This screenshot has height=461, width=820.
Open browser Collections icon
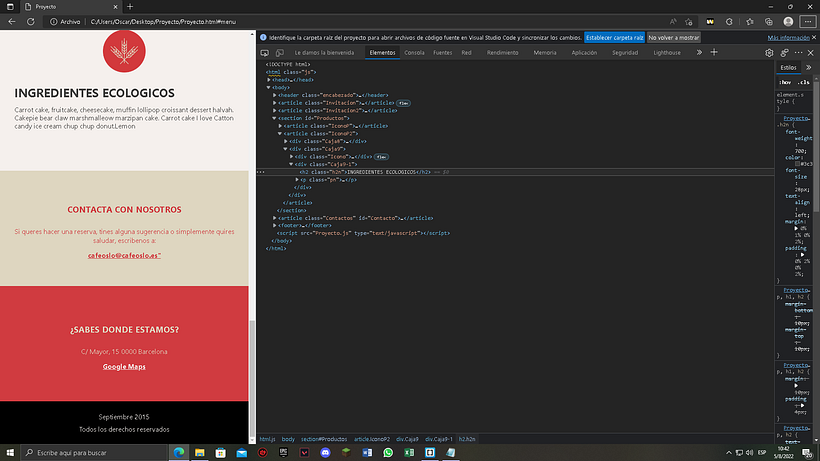[769, 22]
